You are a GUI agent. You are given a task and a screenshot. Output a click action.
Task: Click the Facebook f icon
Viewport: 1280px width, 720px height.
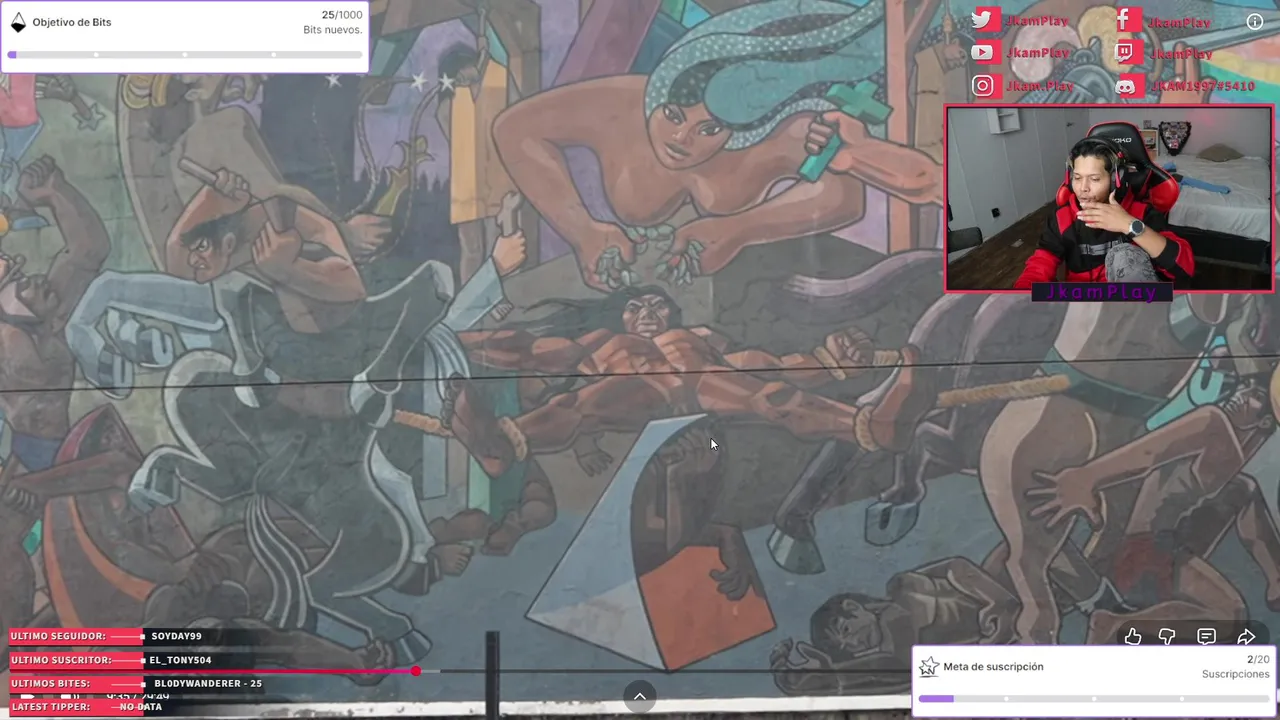[x=1124, y=20]
